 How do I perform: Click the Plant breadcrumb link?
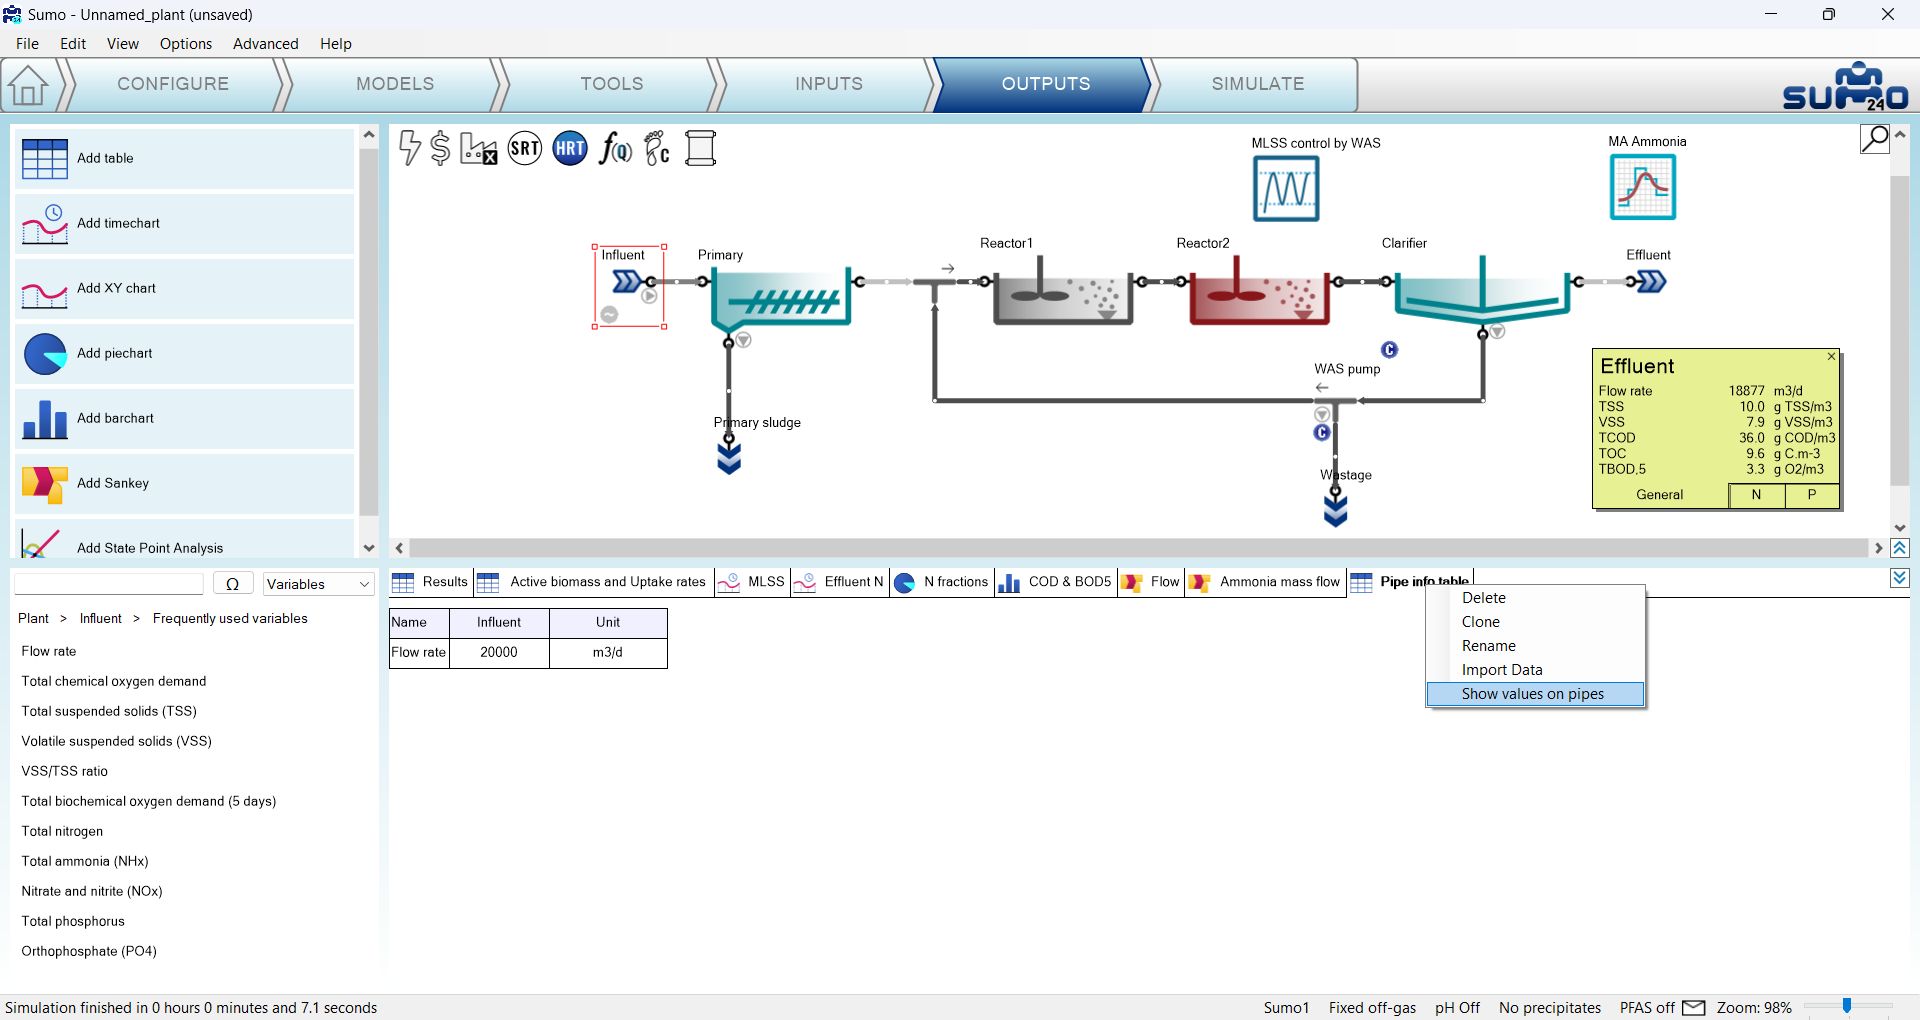[x=33, y=618]
